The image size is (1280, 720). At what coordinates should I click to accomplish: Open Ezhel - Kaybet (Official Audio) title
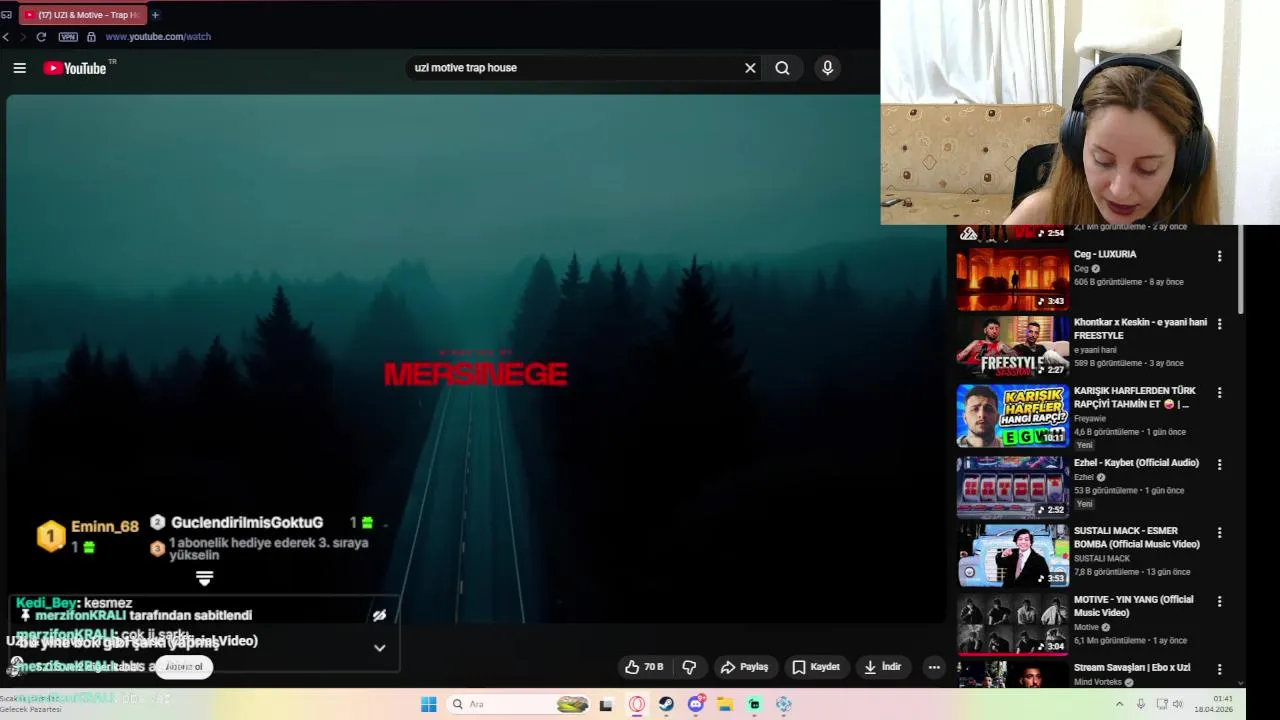(1136, 463)
